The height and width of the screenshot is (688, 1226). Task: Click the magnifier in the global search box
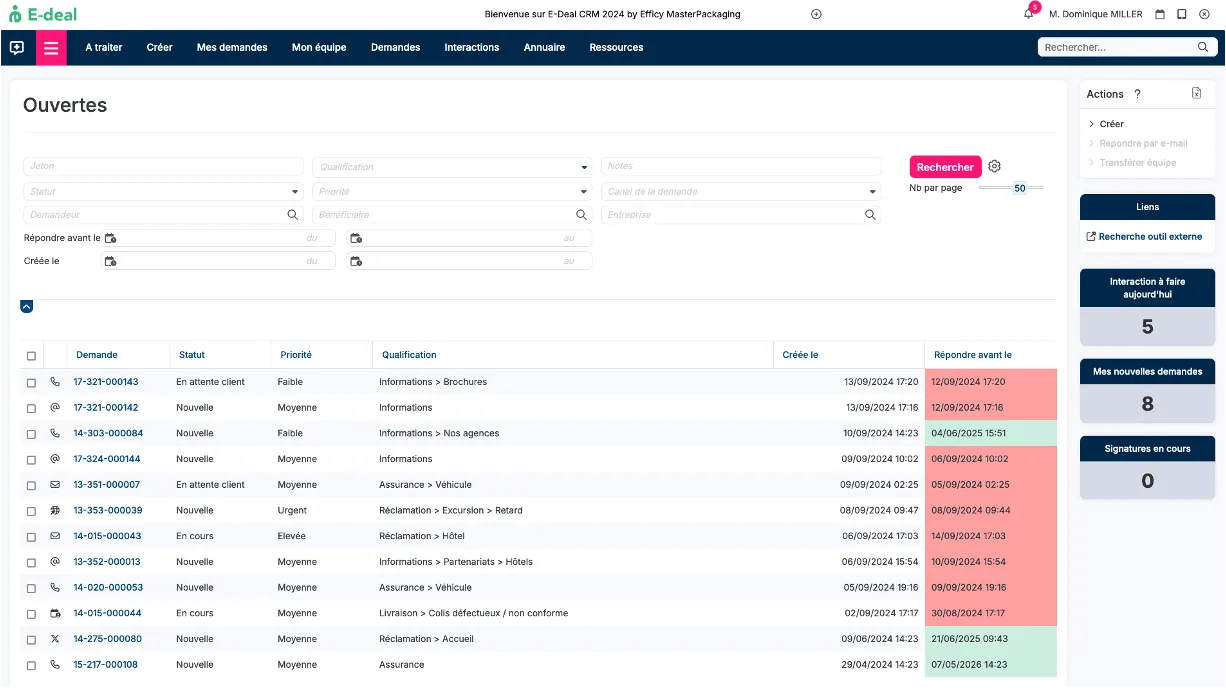pos(1203,47)
